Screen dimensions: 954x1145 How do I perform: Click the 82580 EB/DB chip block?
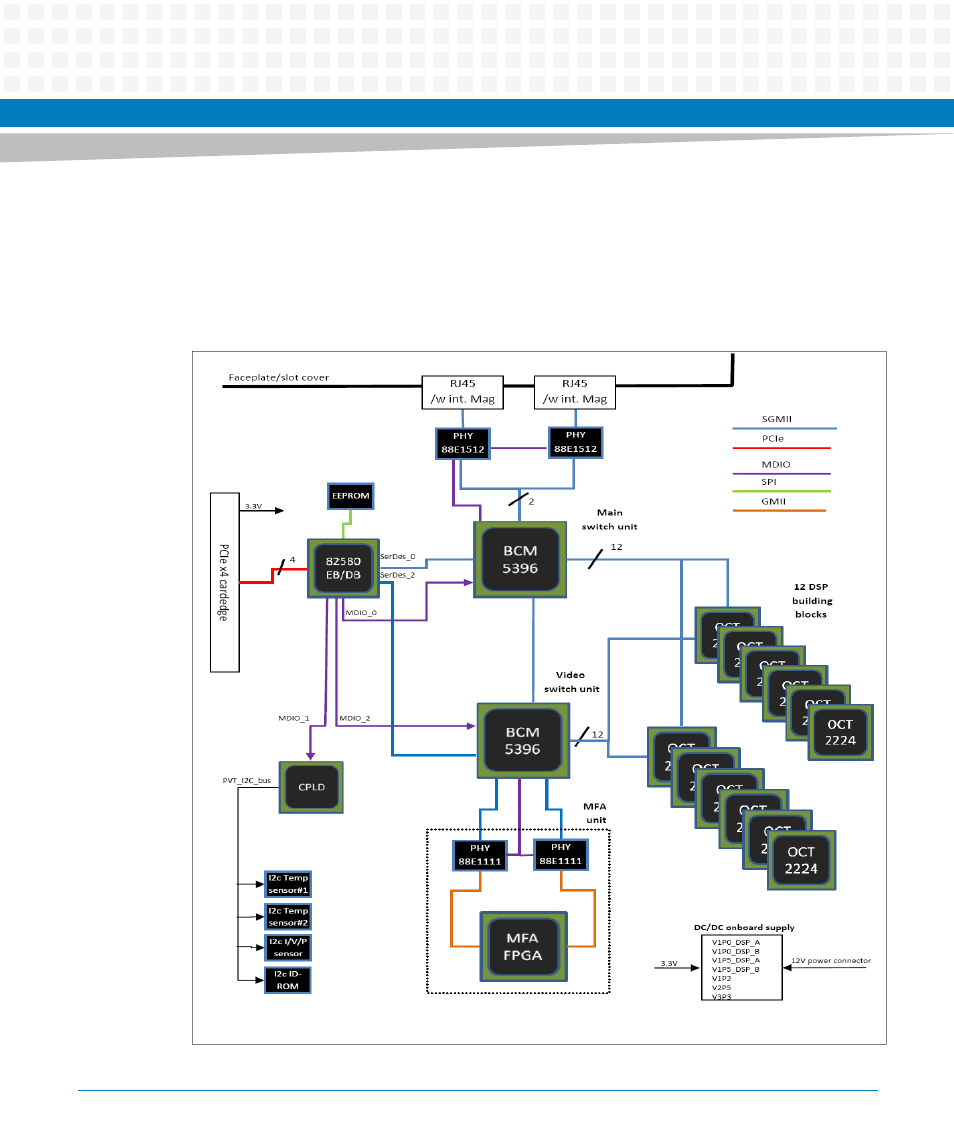point(343,568)
